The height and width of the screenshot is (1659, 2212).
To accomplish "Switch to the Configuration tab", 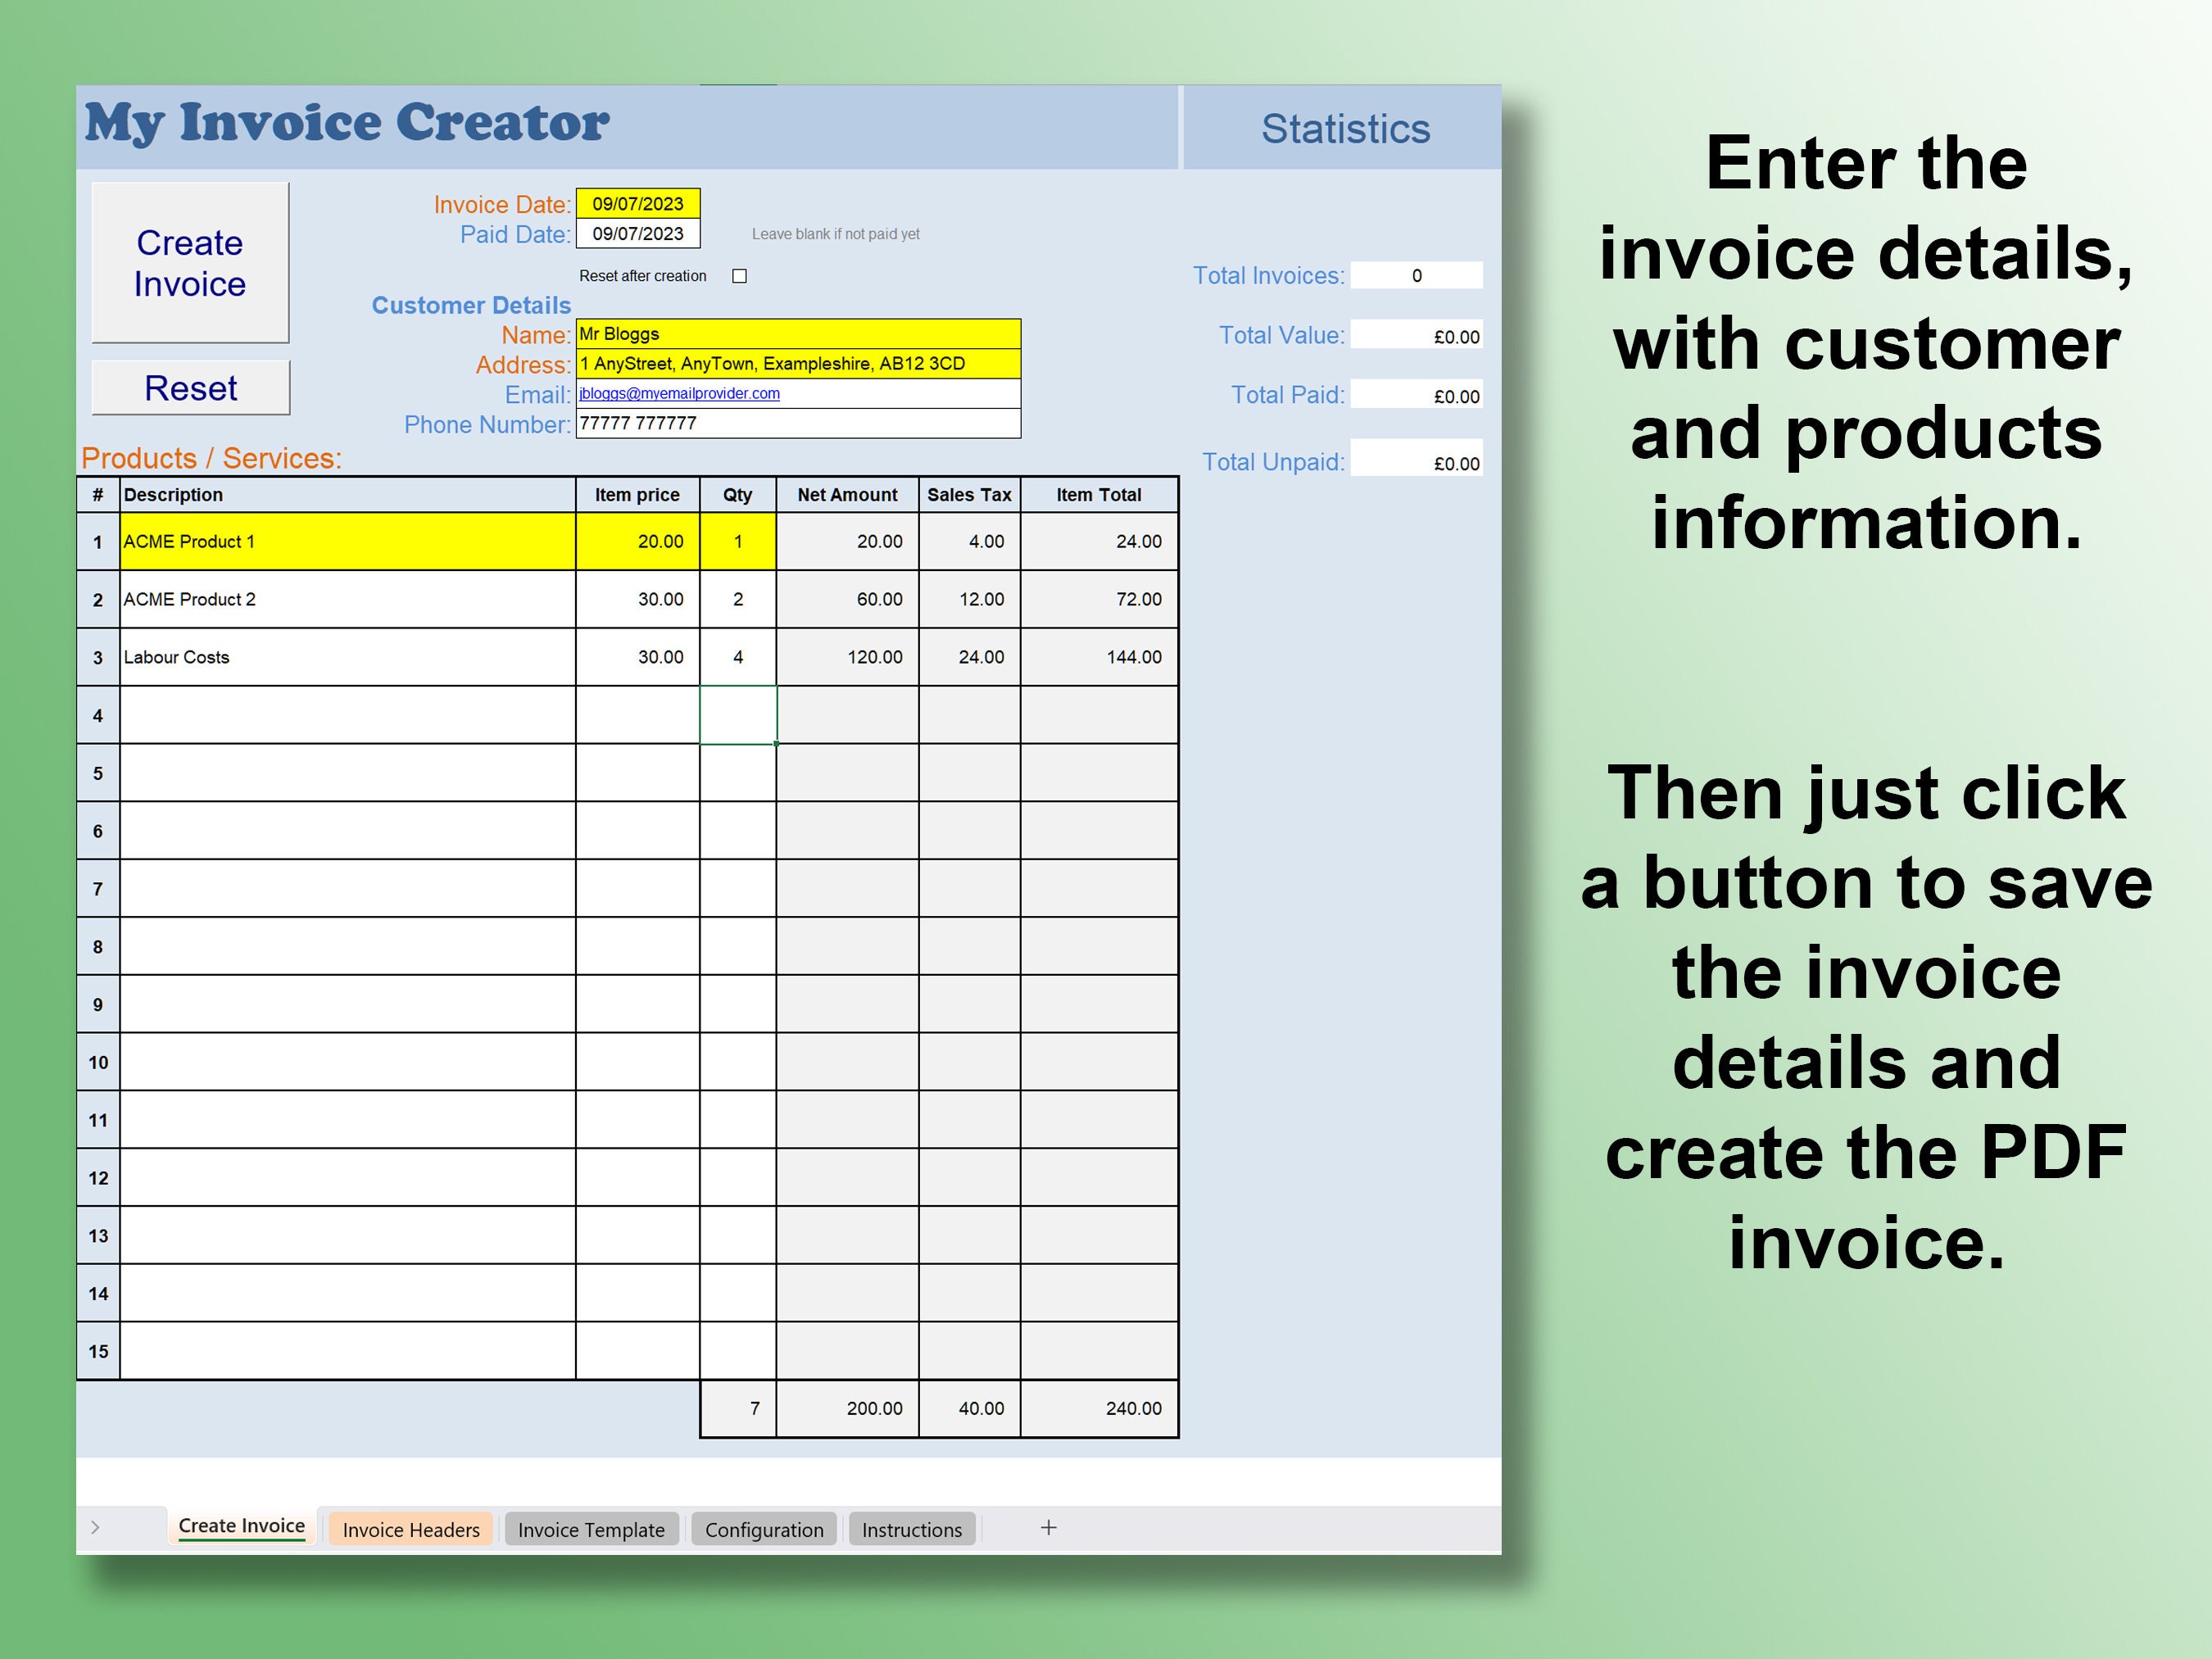I will 763,1529.
